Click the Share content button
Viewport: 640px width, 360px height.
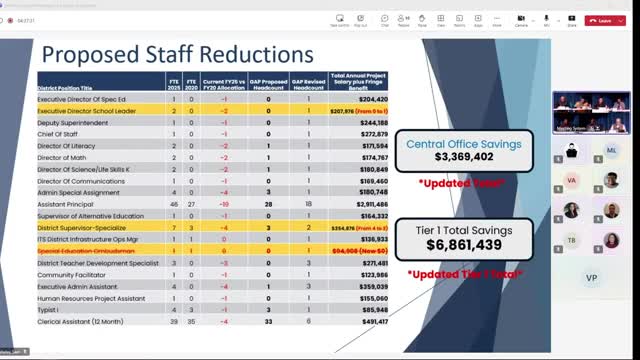tap(572, 20)
